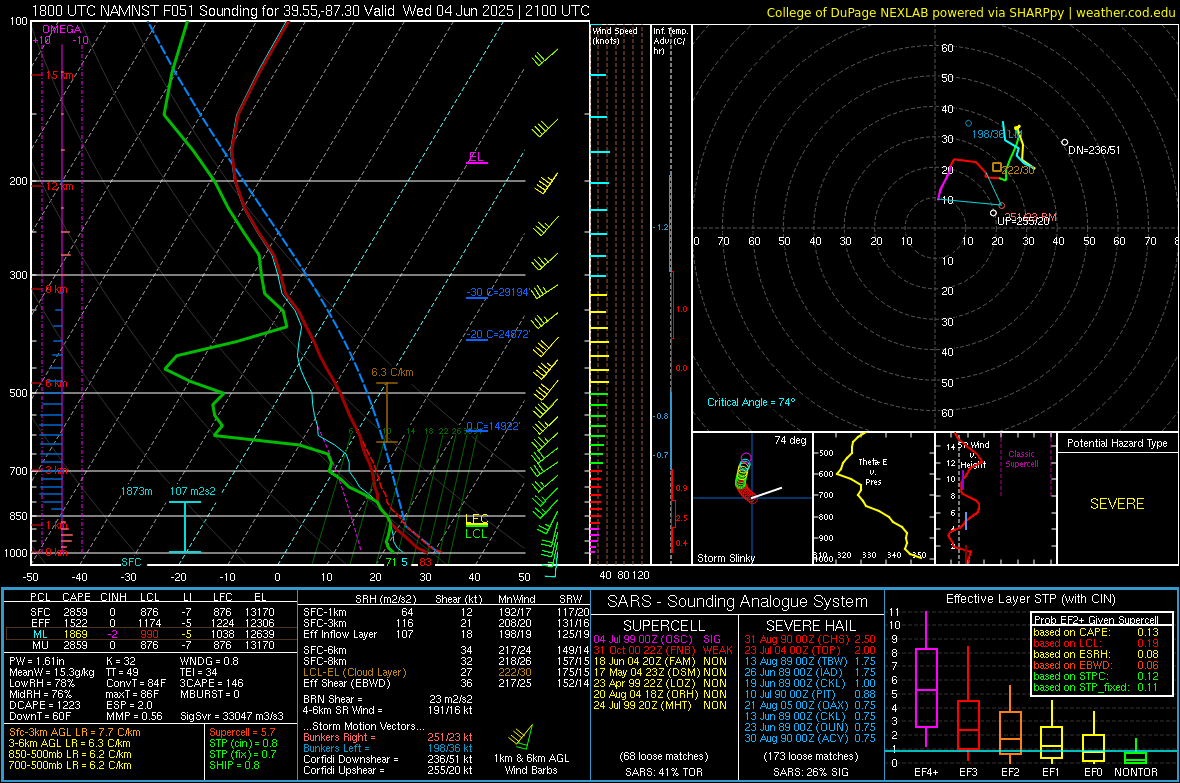Select analogue '31 Oct 00 22Z (FNB) WEAK'
Image resolution: width=1180 pixels, height=783 pixels.
[663, 650]
